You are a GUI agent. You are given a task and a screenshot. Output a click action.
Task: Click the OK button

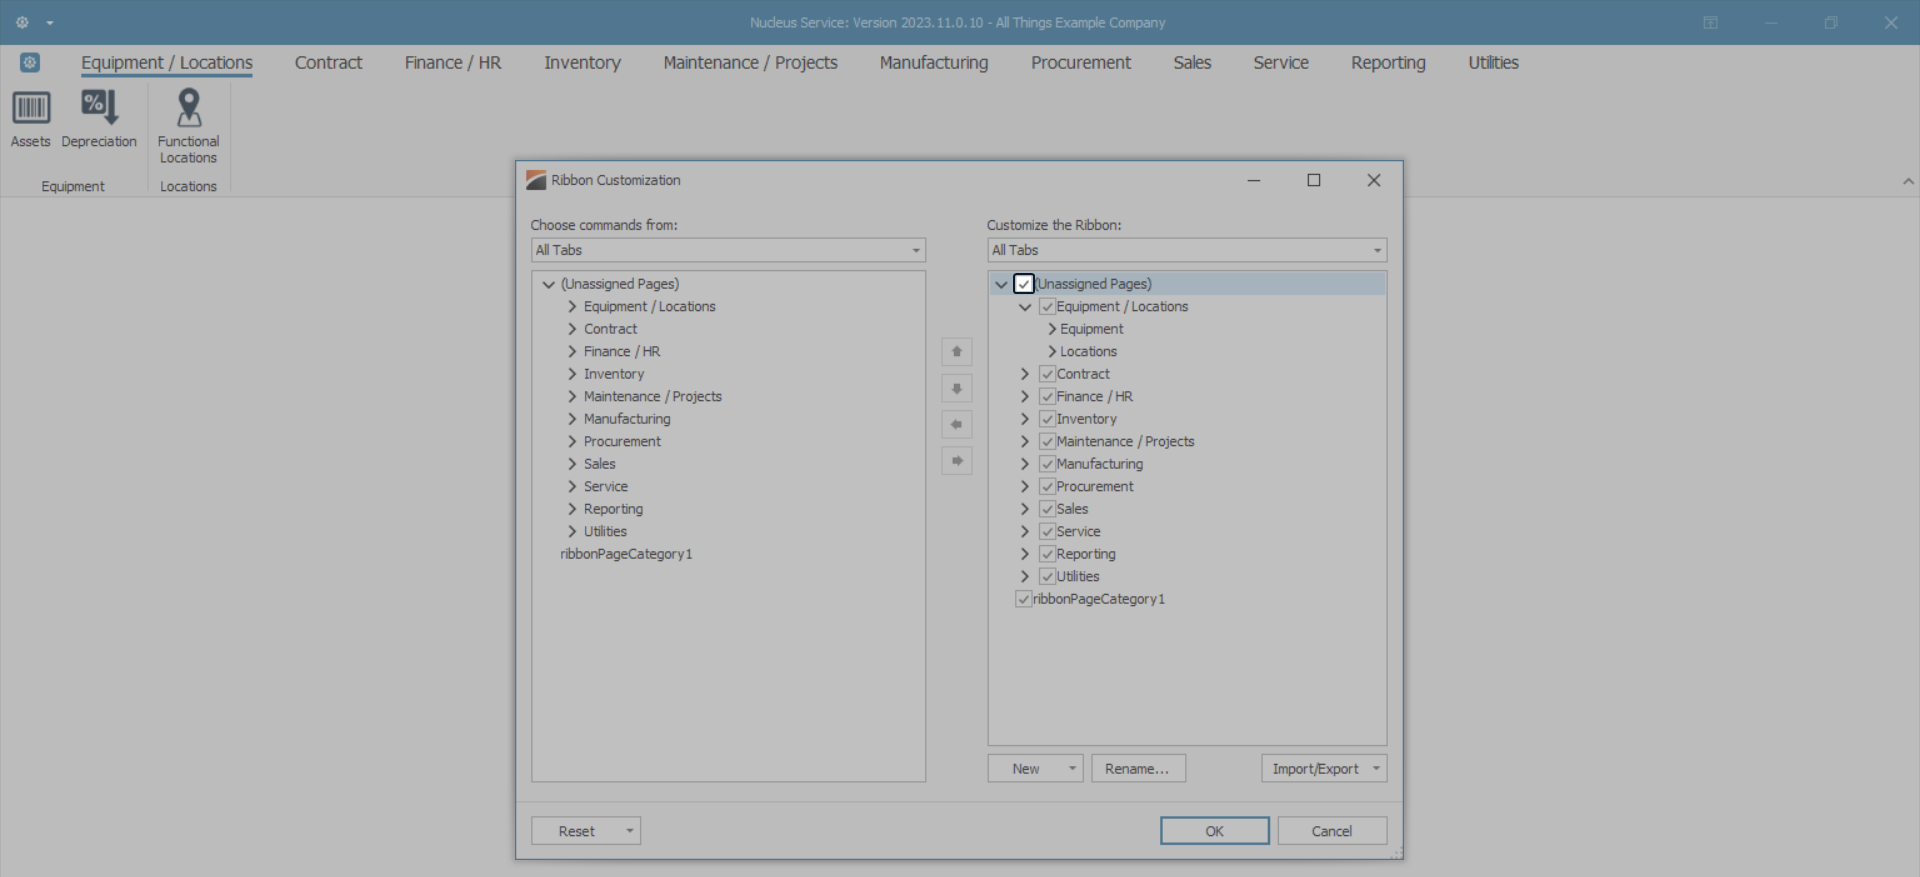pyautogui.click(x=1214, y=831)
